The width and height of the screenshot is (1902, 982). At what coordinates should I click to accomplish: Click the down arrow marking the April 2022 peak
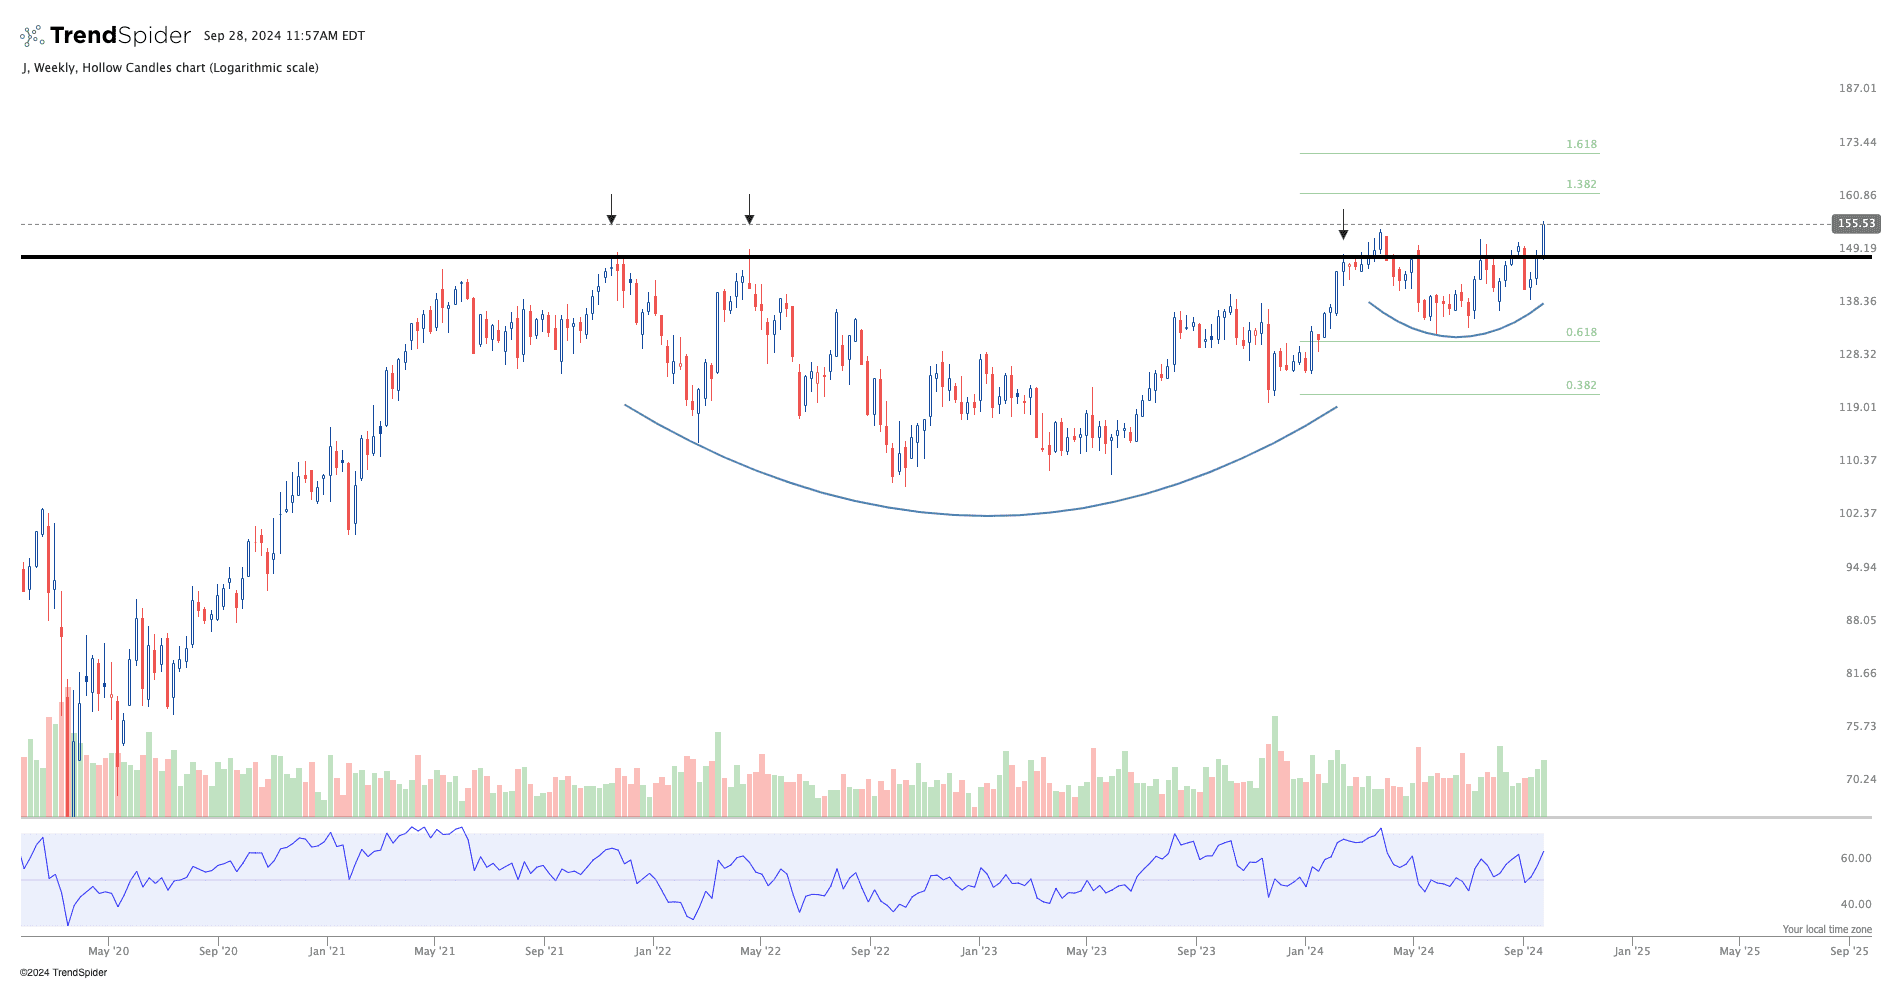pyautogui.click(x=749, y=210)
